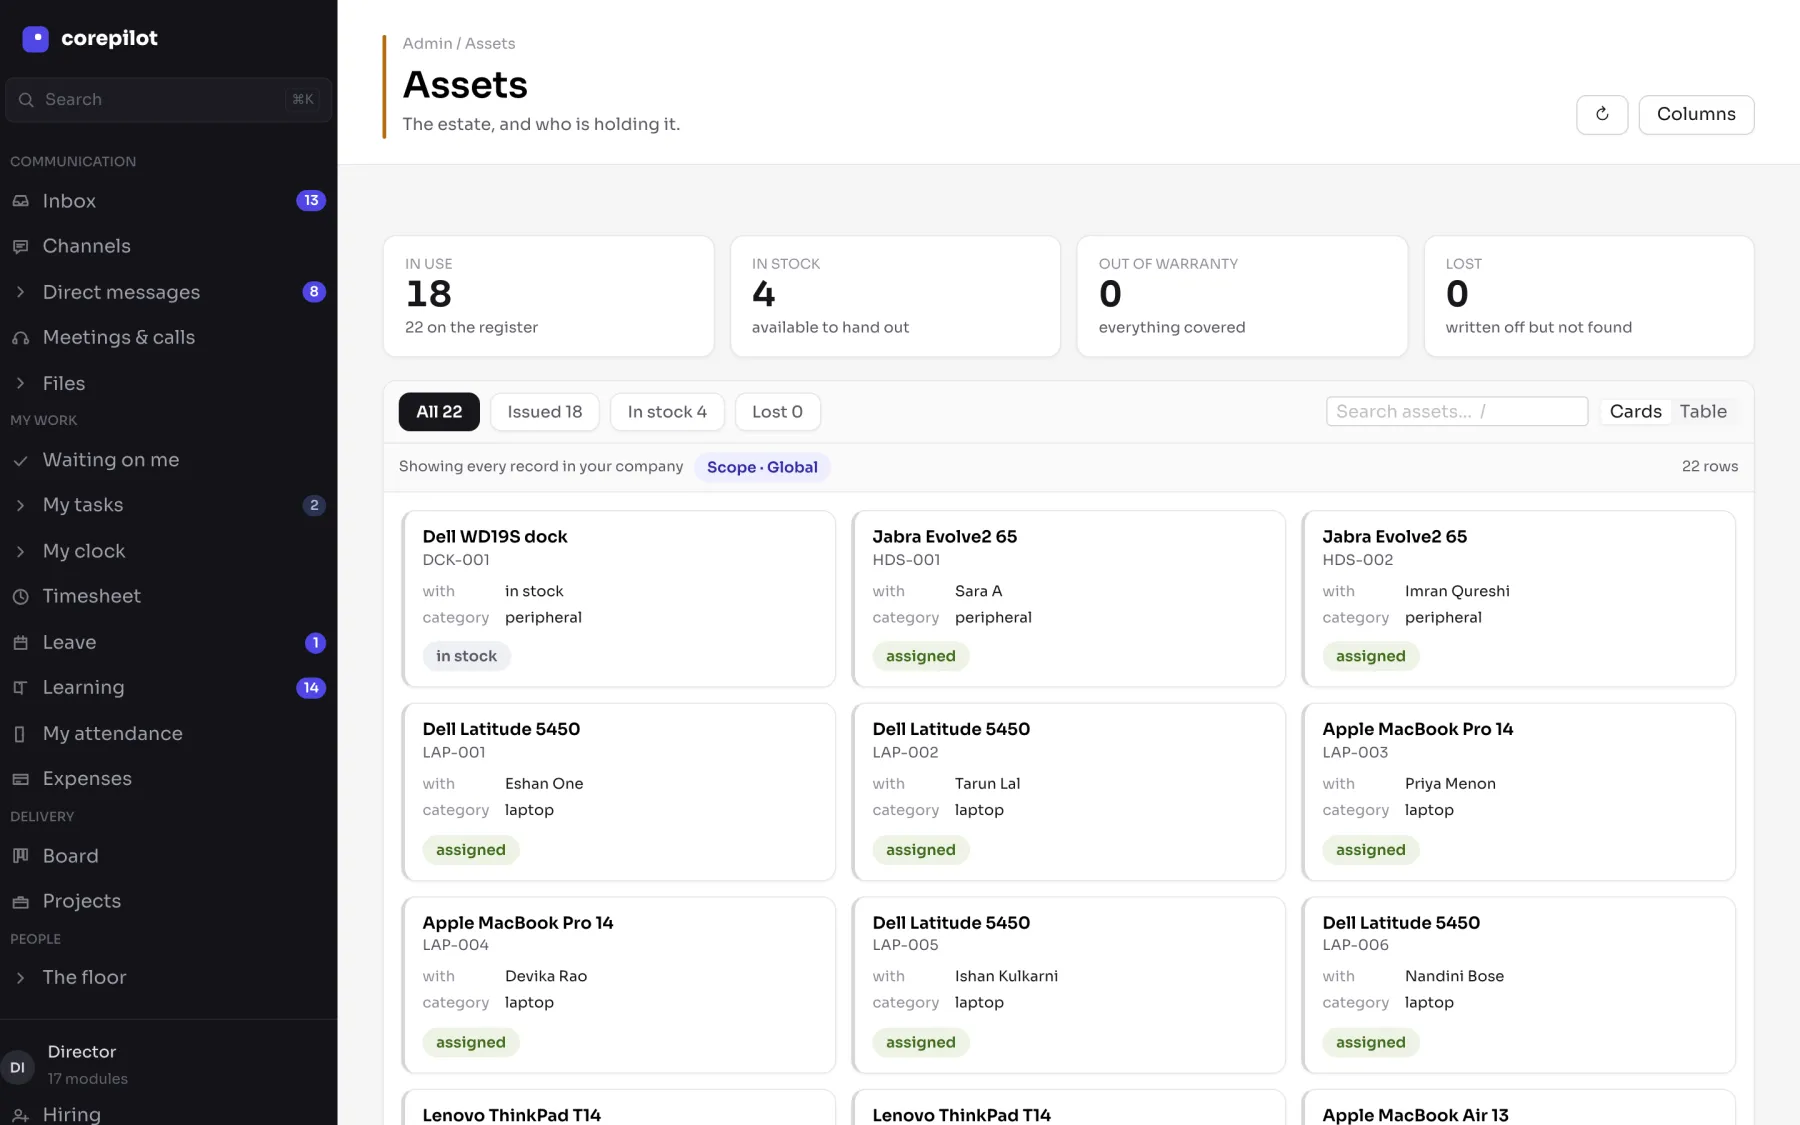Click the Inbox unread badge 13
The width and height of the screenshot is (1800, 1125).
point(311,201)
